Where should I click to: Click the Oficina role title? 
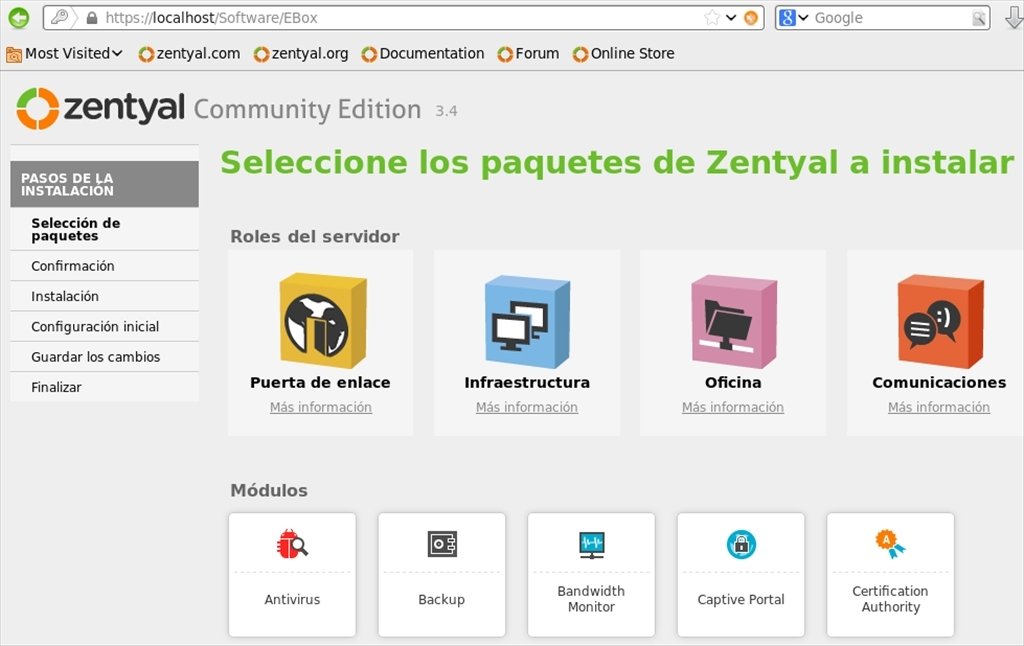(733, 383)
